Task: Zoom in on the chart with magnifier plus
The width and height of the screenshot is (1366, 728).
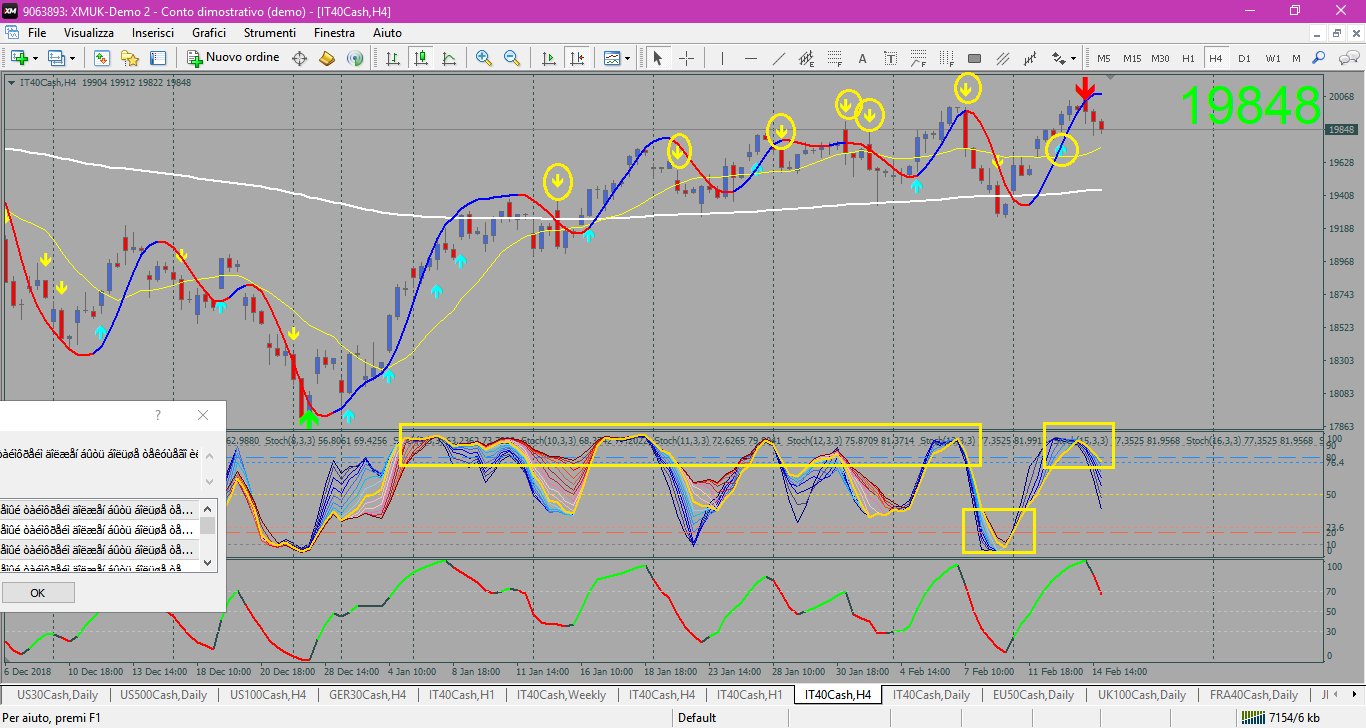Action: tap(484, 58)
